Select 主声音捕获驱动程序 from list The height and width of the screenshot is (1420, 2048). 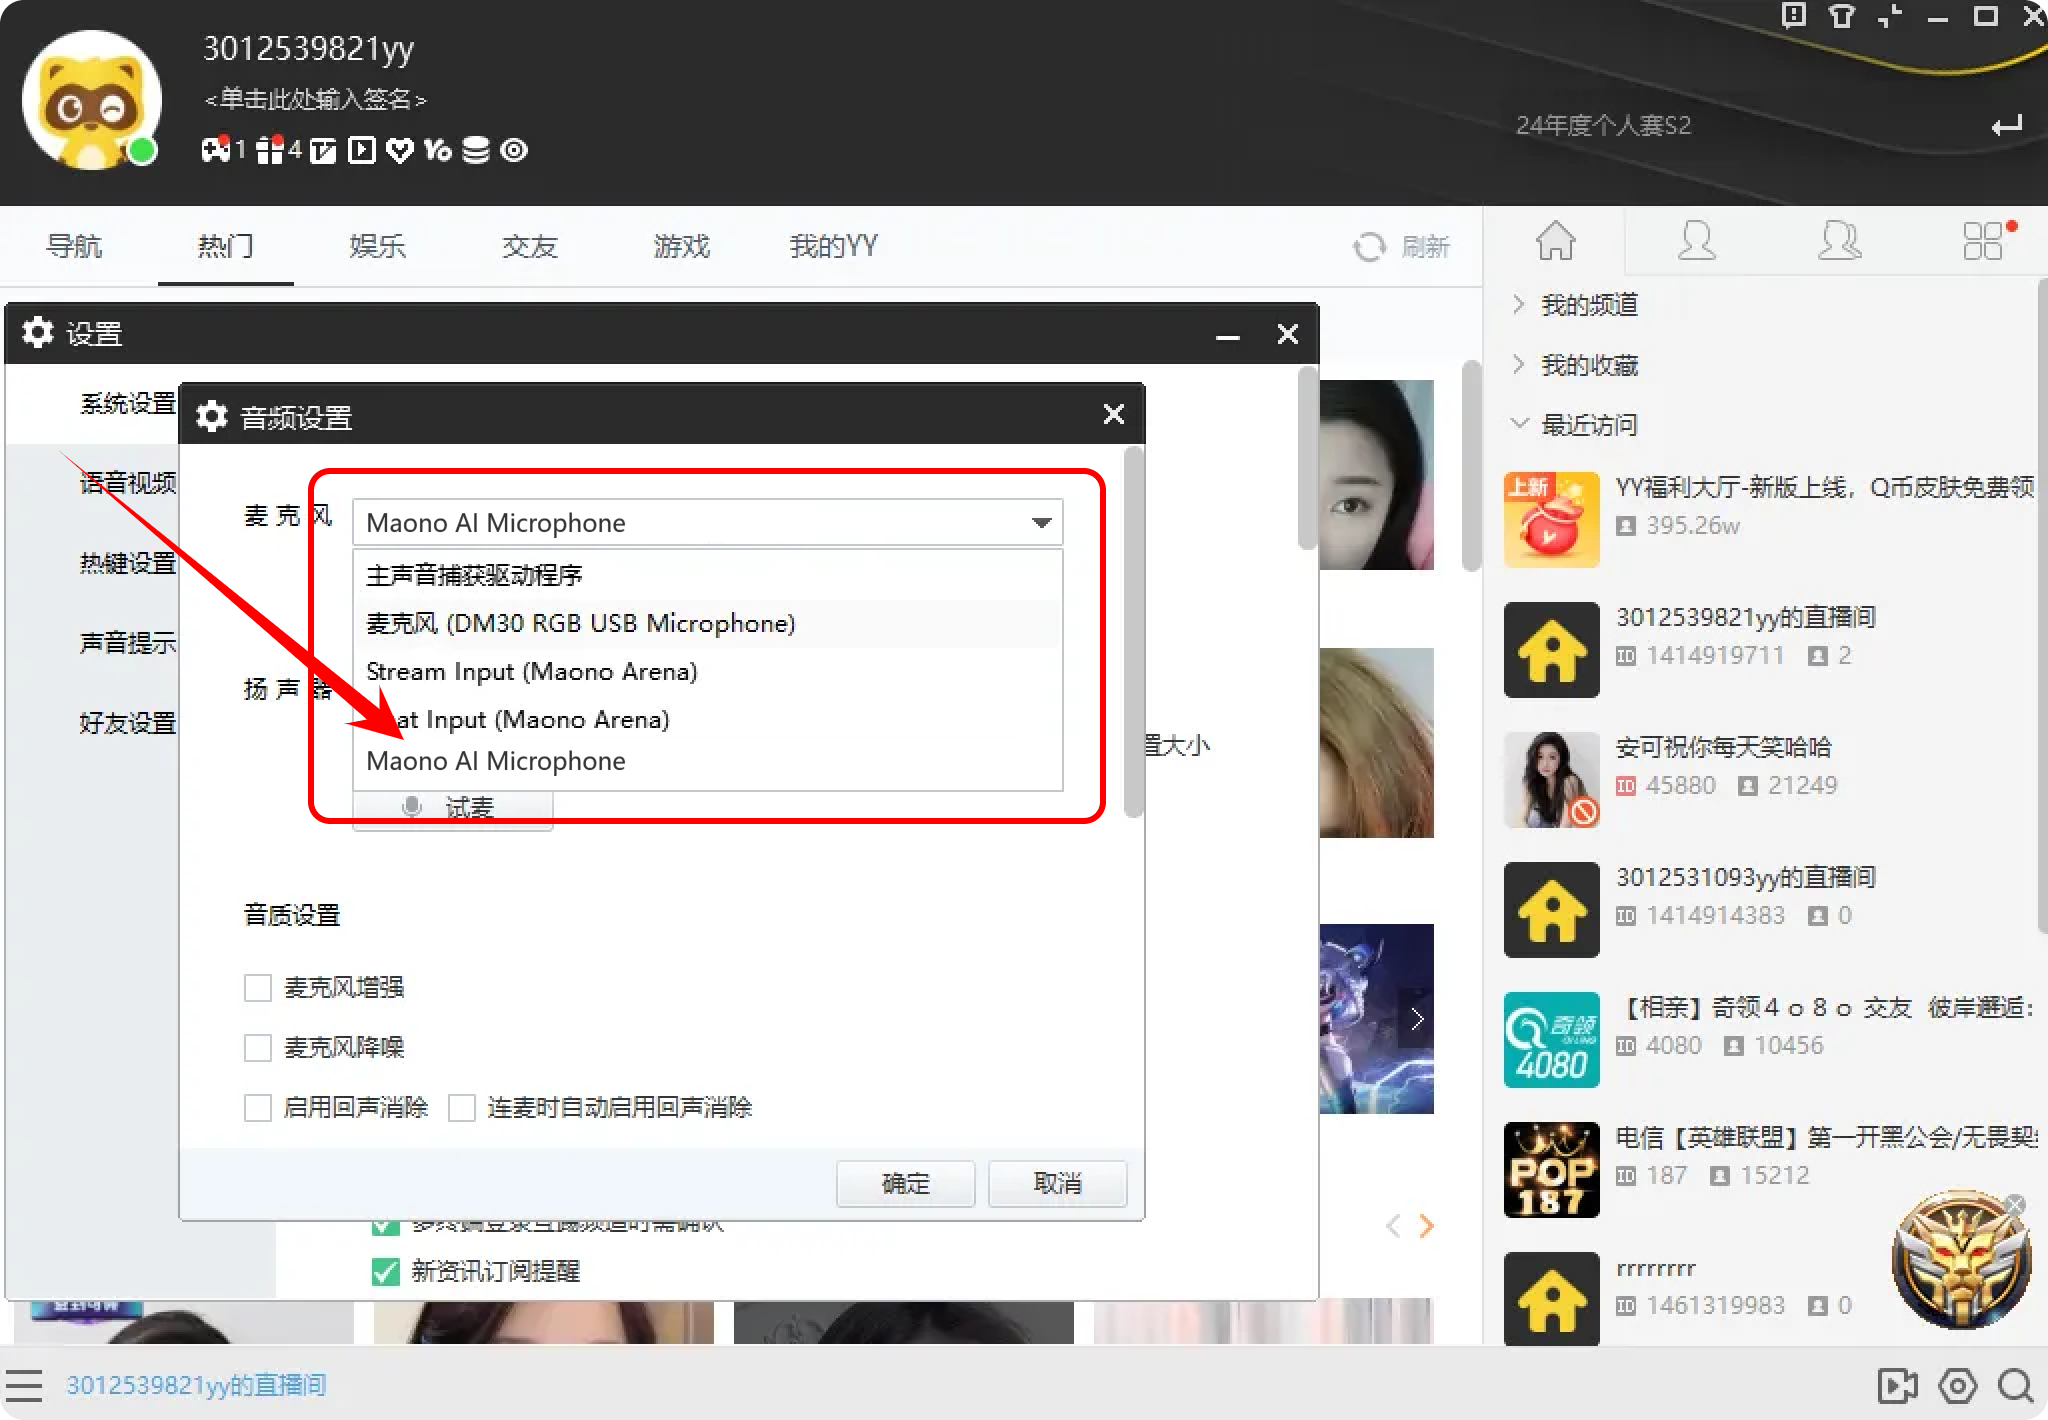pos(708,575)
